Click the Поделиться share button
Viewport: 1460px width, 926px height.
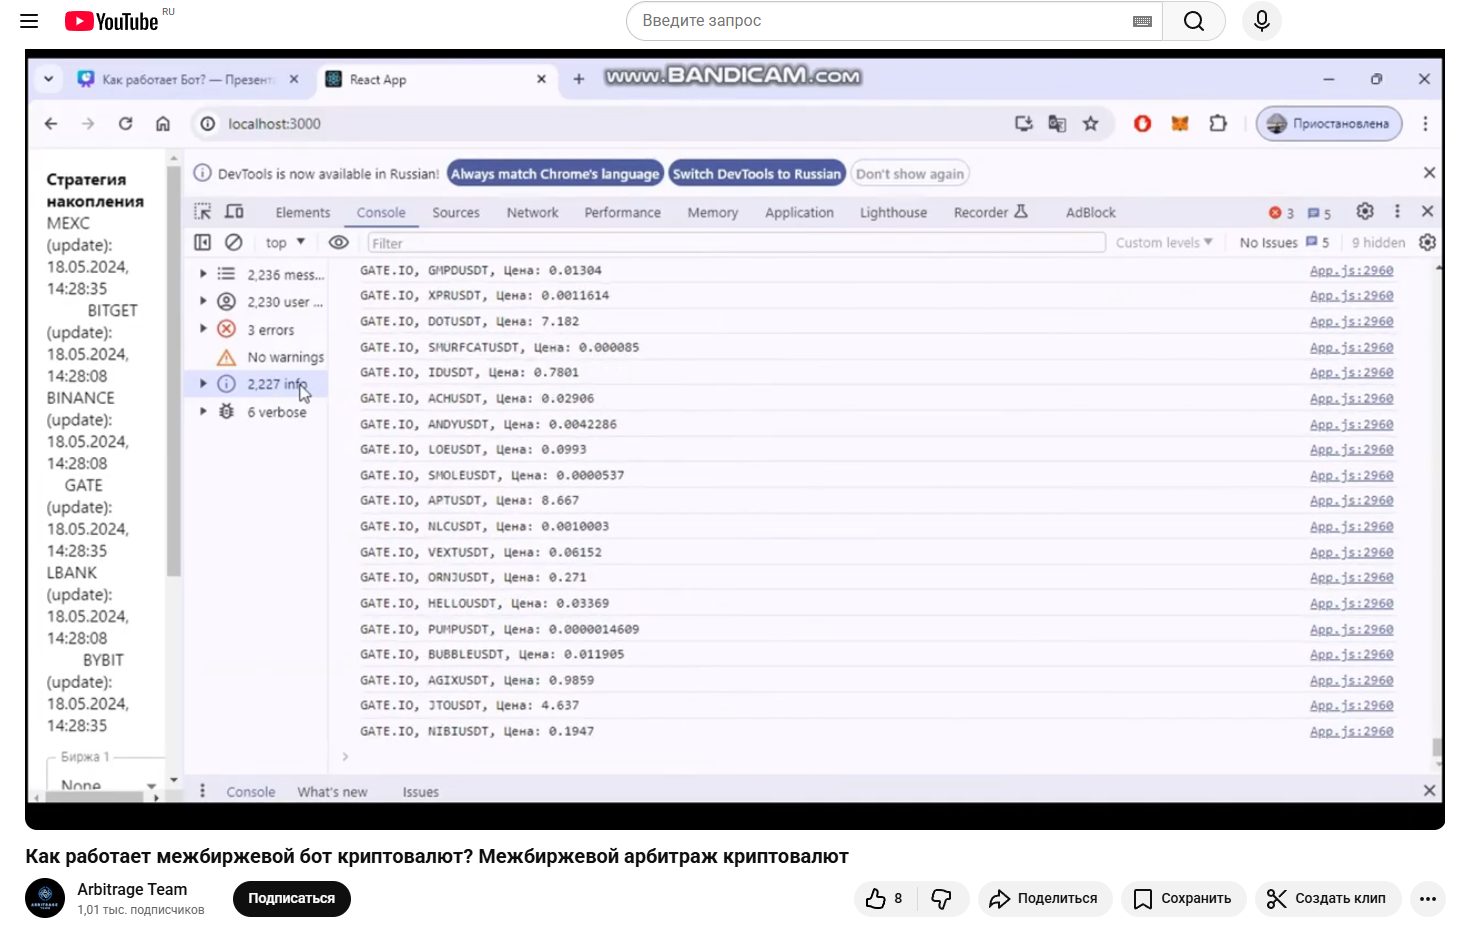[1044, 899]
